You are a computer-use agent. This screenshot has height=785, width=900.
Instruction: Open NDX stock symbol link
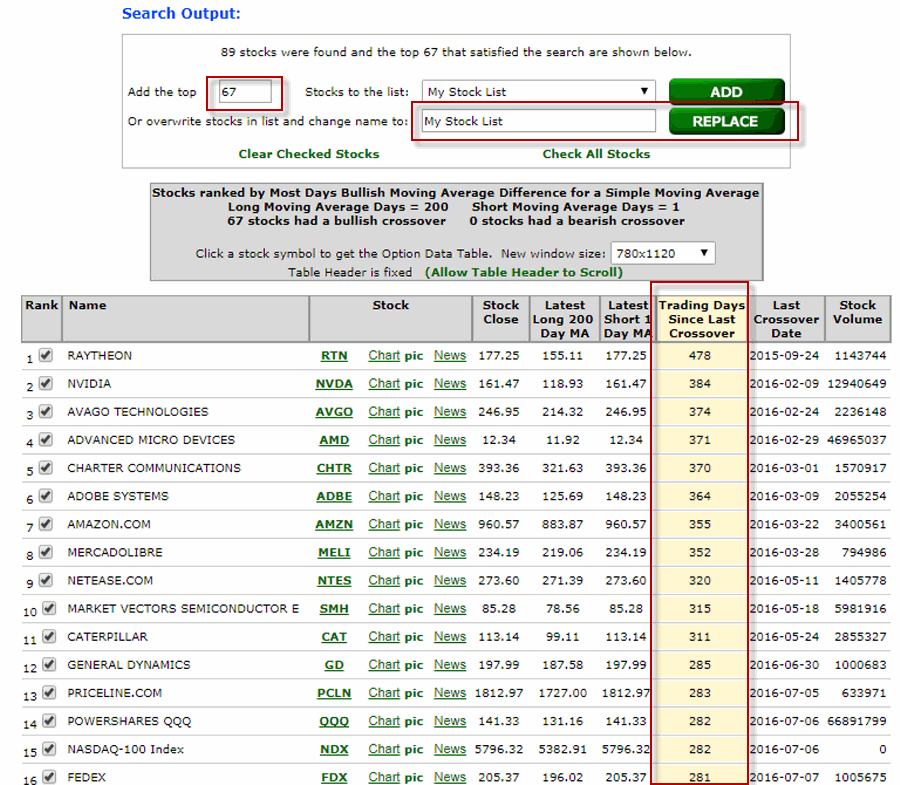click(x=334, y=749)
